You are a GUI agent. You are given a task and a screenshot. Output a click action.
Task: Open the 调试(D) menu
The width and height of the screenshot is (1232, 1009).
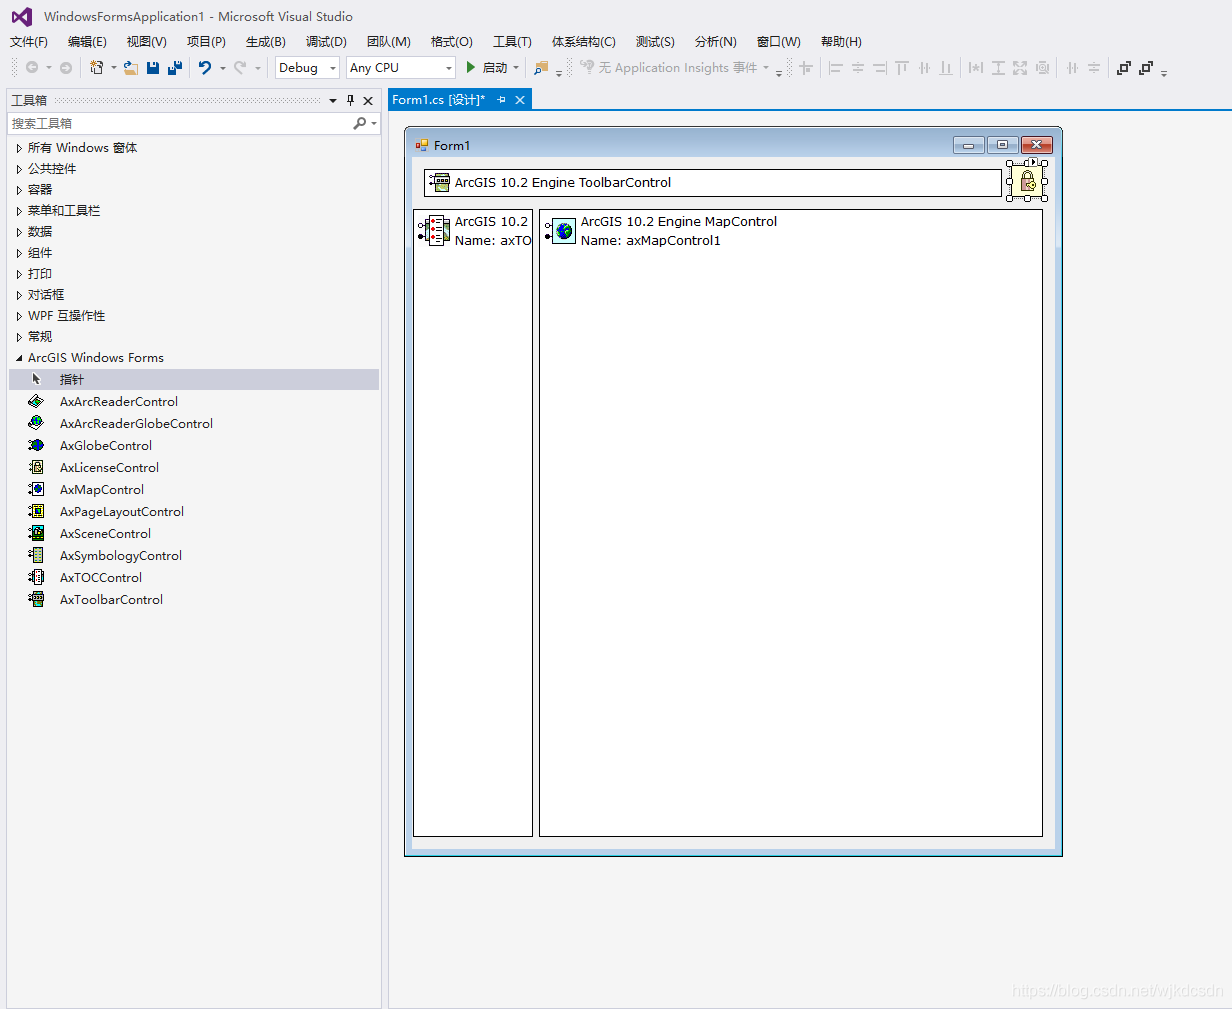(326, 42)
